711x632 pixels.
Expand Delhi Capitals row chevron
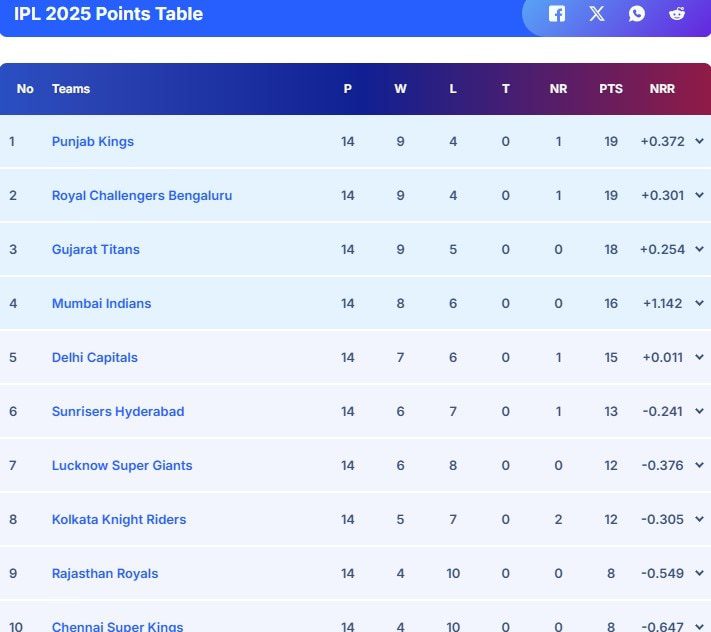[x=699, y=357]
